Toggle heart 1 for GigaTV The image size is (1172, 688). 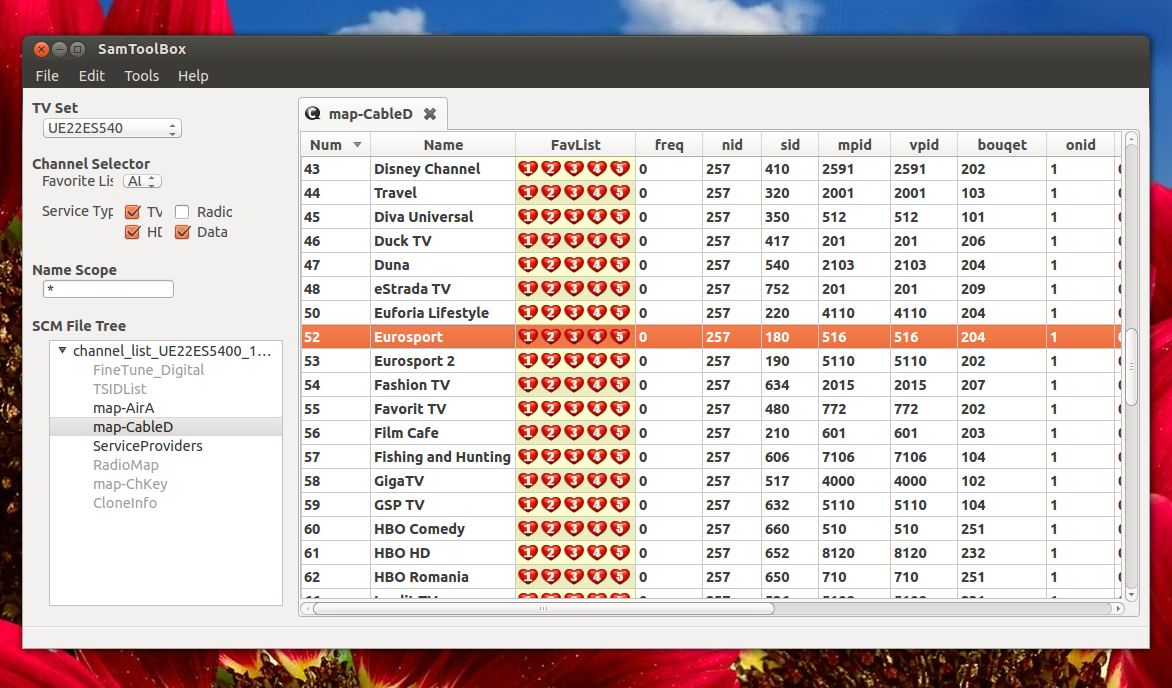coord(528,481)
